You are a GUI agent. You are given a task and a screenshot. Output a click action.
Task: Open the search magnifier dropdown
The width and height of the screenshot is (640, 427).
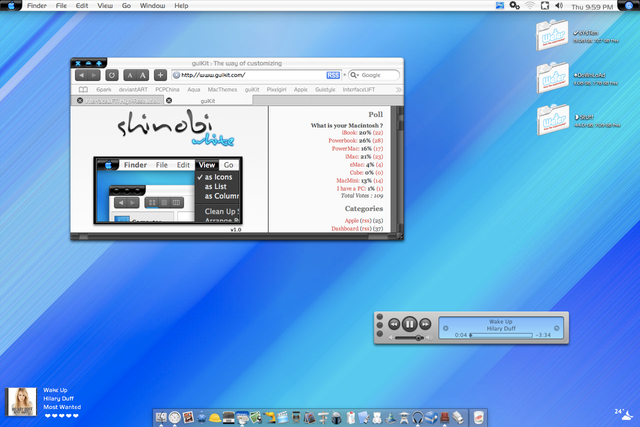[x=354, y=75]
